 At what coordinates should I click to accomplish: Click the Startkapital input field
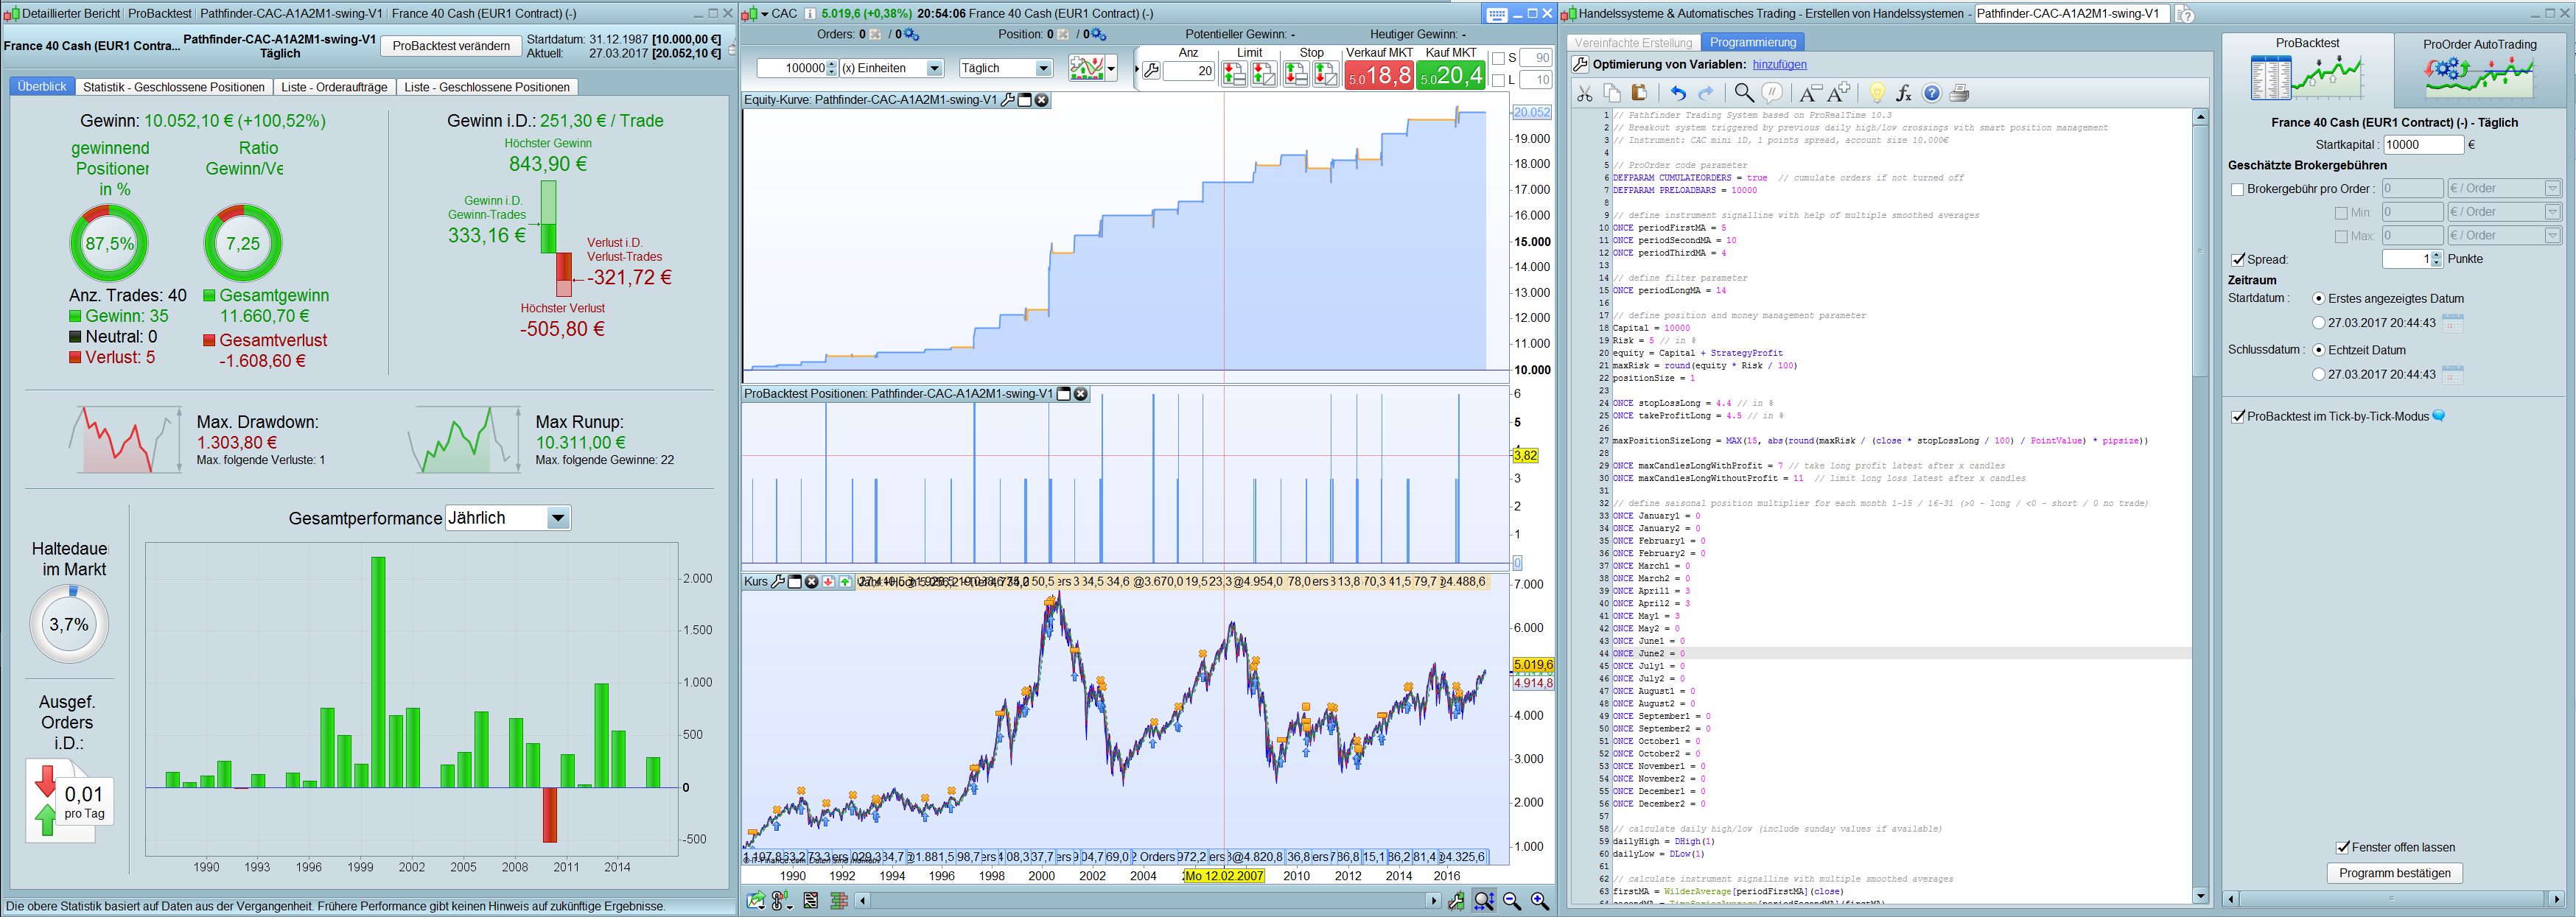coord(2423,144)
